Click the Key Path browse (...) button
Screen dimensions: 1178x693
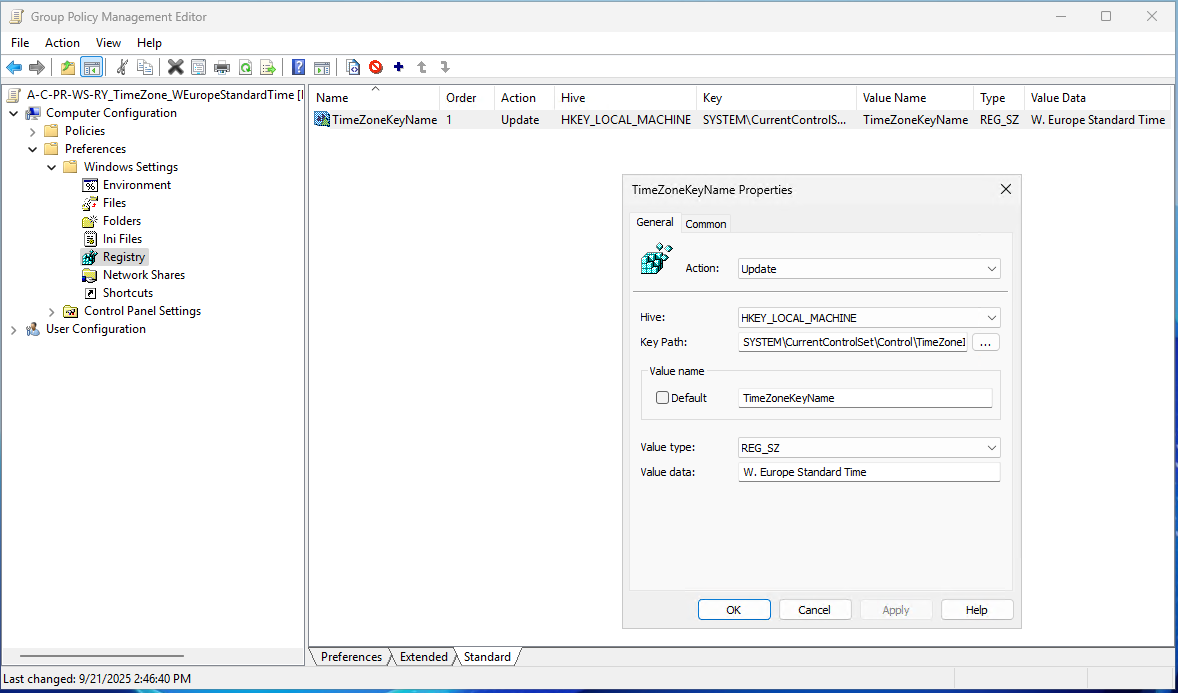[x=985, y=343]
